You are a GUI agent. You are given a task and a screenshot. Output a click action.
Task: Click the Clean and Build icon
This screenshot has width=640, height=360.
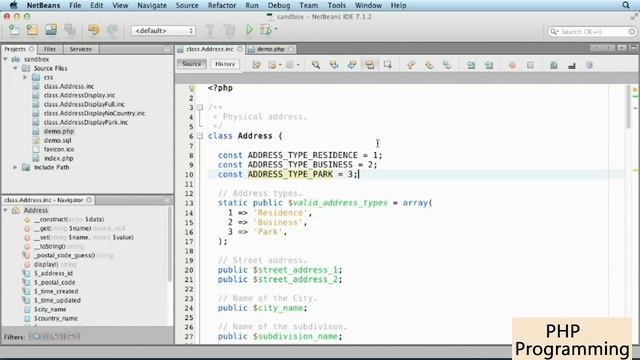pos(229,30)
